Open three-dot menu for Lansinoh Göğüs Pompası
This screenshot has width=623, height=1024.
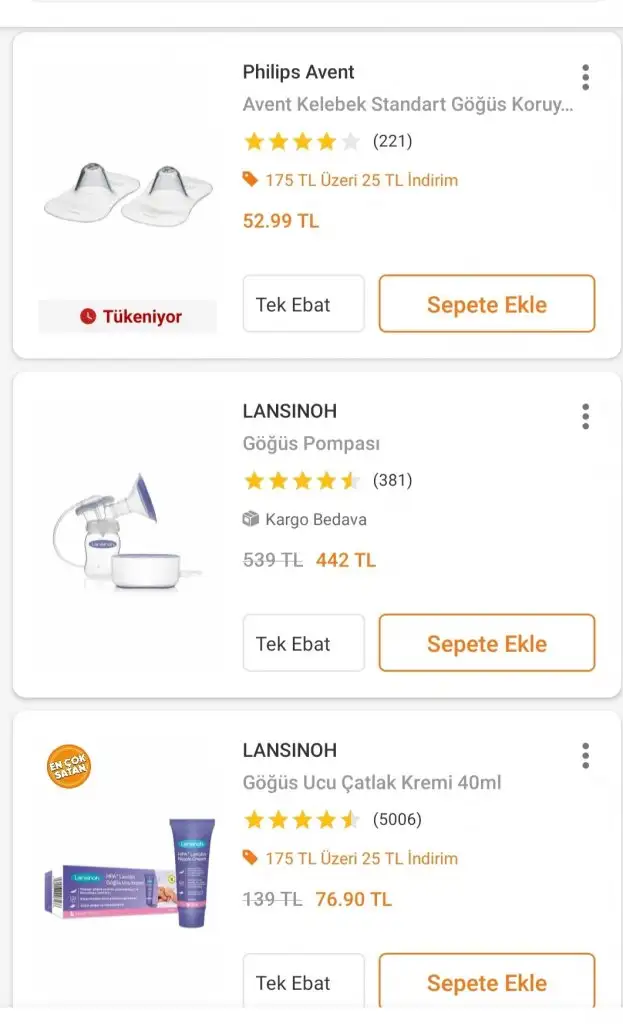(x=585, y=416)
